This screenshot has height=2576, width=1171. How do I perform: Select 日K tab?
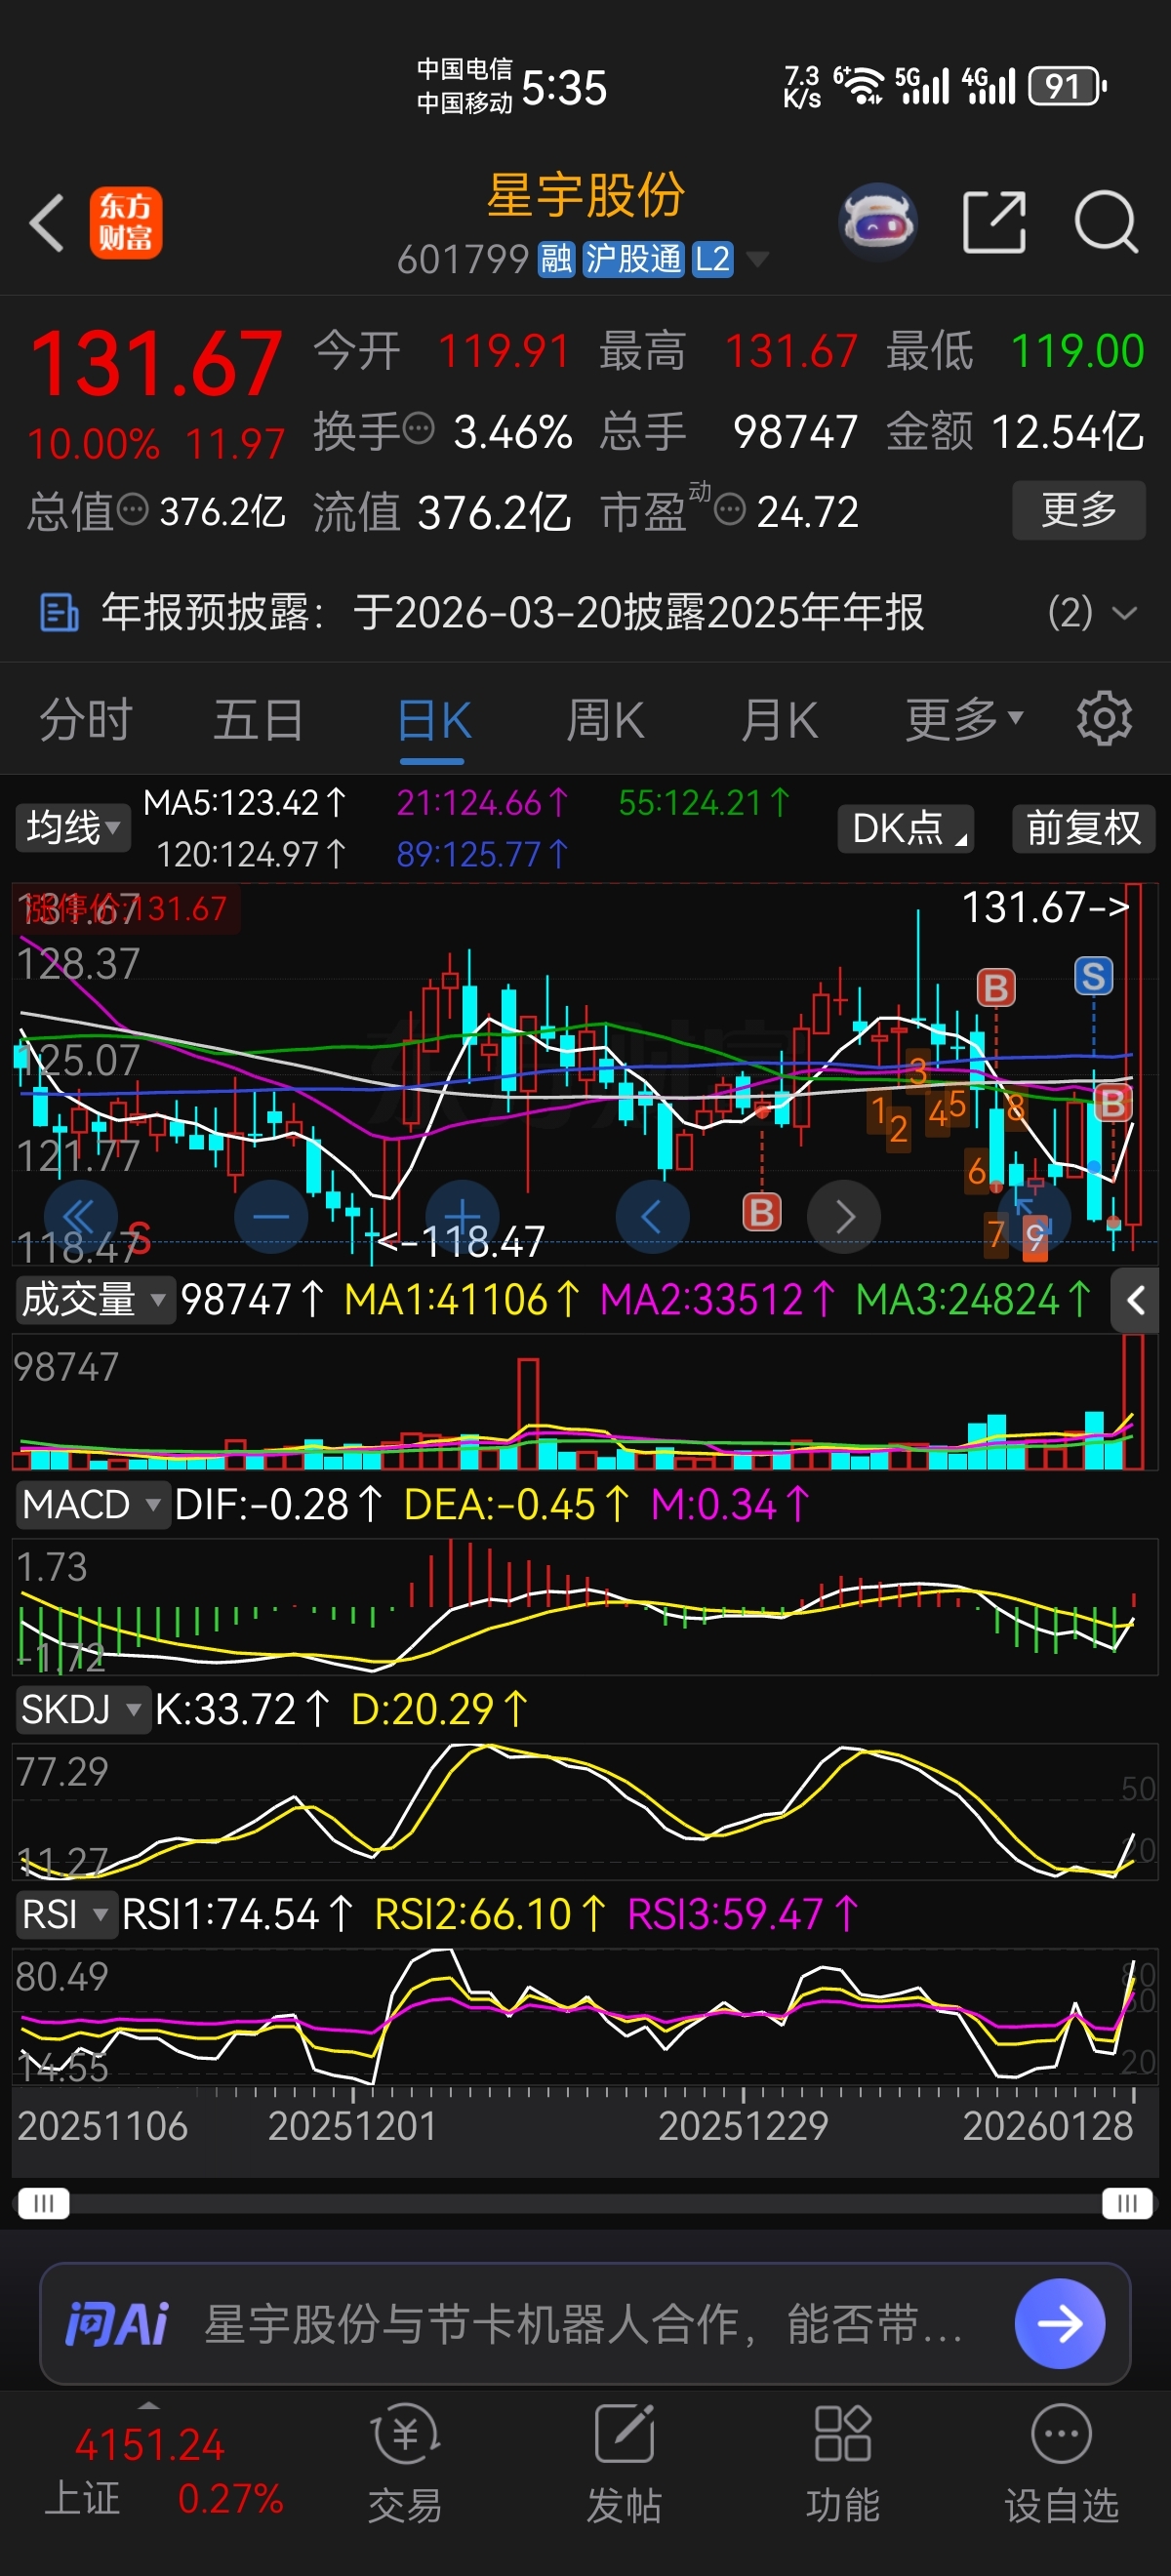click(433, 719)
